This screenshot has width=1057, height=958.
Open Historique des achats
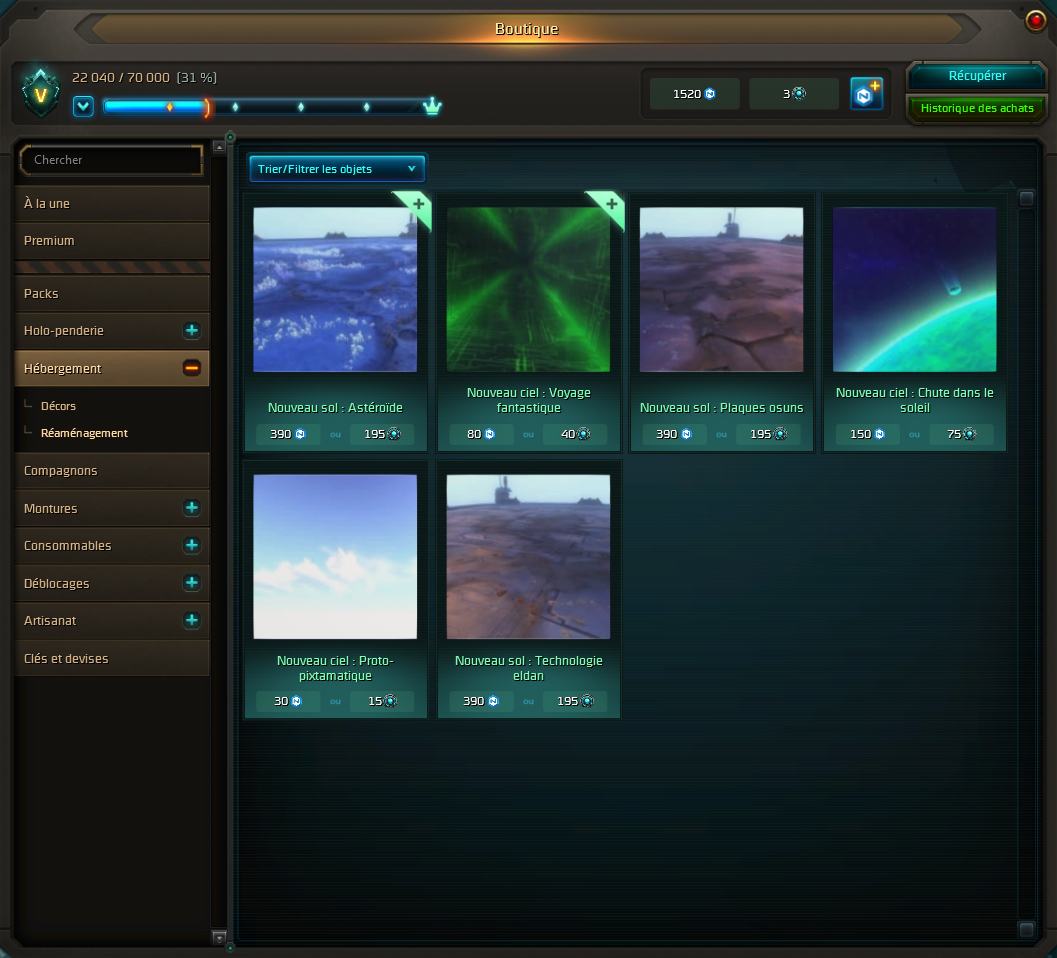pos(977,109)
